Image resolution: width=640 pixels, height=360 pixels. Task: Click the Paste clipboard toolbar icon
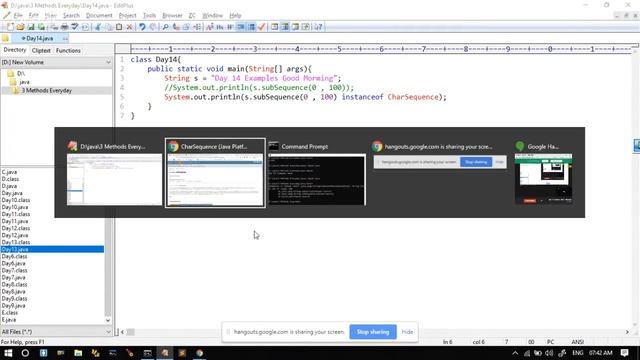119,27
